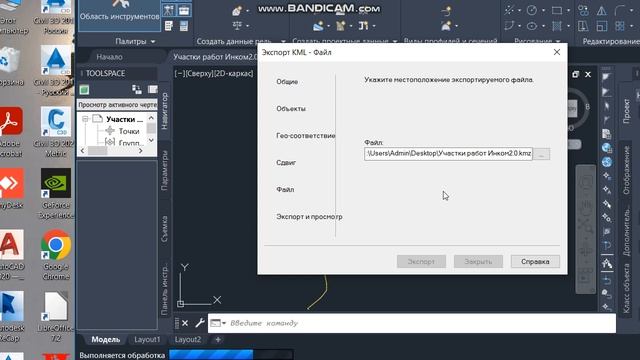Screen dimensions: 640x360
Task: Click the circle draw tool icon
Action: click(x=531, y=11)
